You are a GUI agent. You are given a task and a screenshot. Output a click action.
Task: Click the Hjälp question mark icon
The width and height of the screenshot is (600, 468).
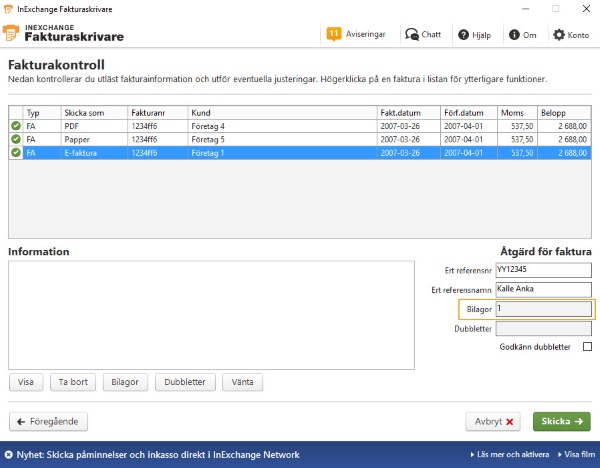[x=463, y=35]
